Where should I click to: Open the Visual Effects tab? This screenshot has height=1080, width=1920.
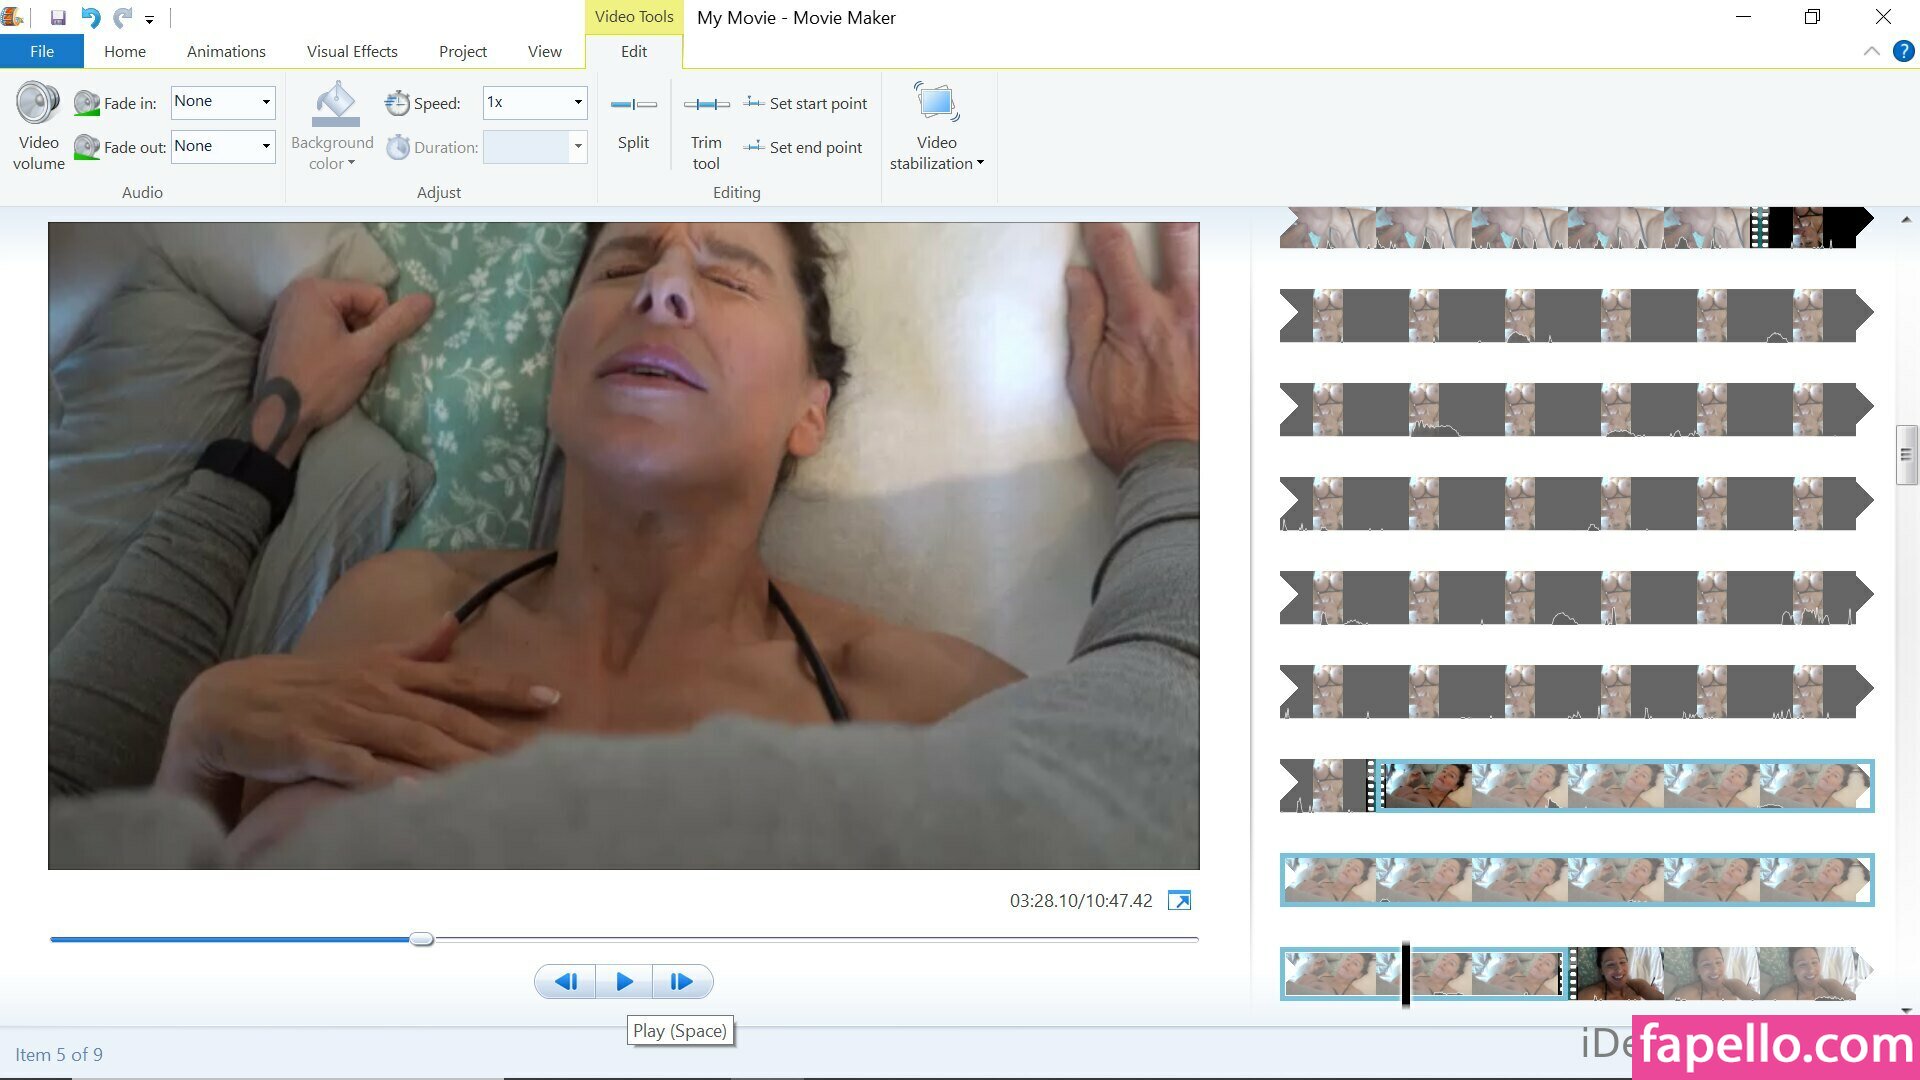pyautogui.click(x=352, y=51)
